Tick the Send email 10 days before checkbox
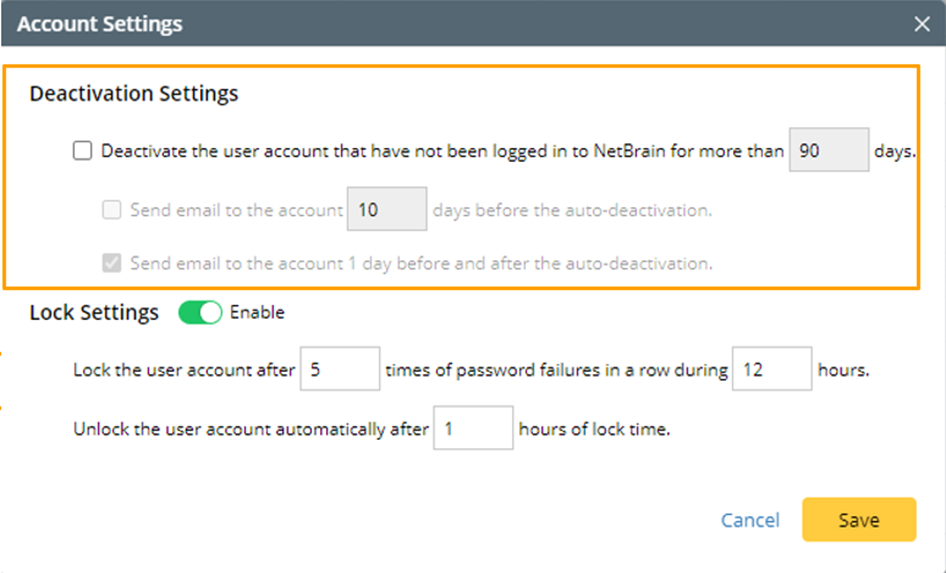The image size is (946, 573). [111, 210]
